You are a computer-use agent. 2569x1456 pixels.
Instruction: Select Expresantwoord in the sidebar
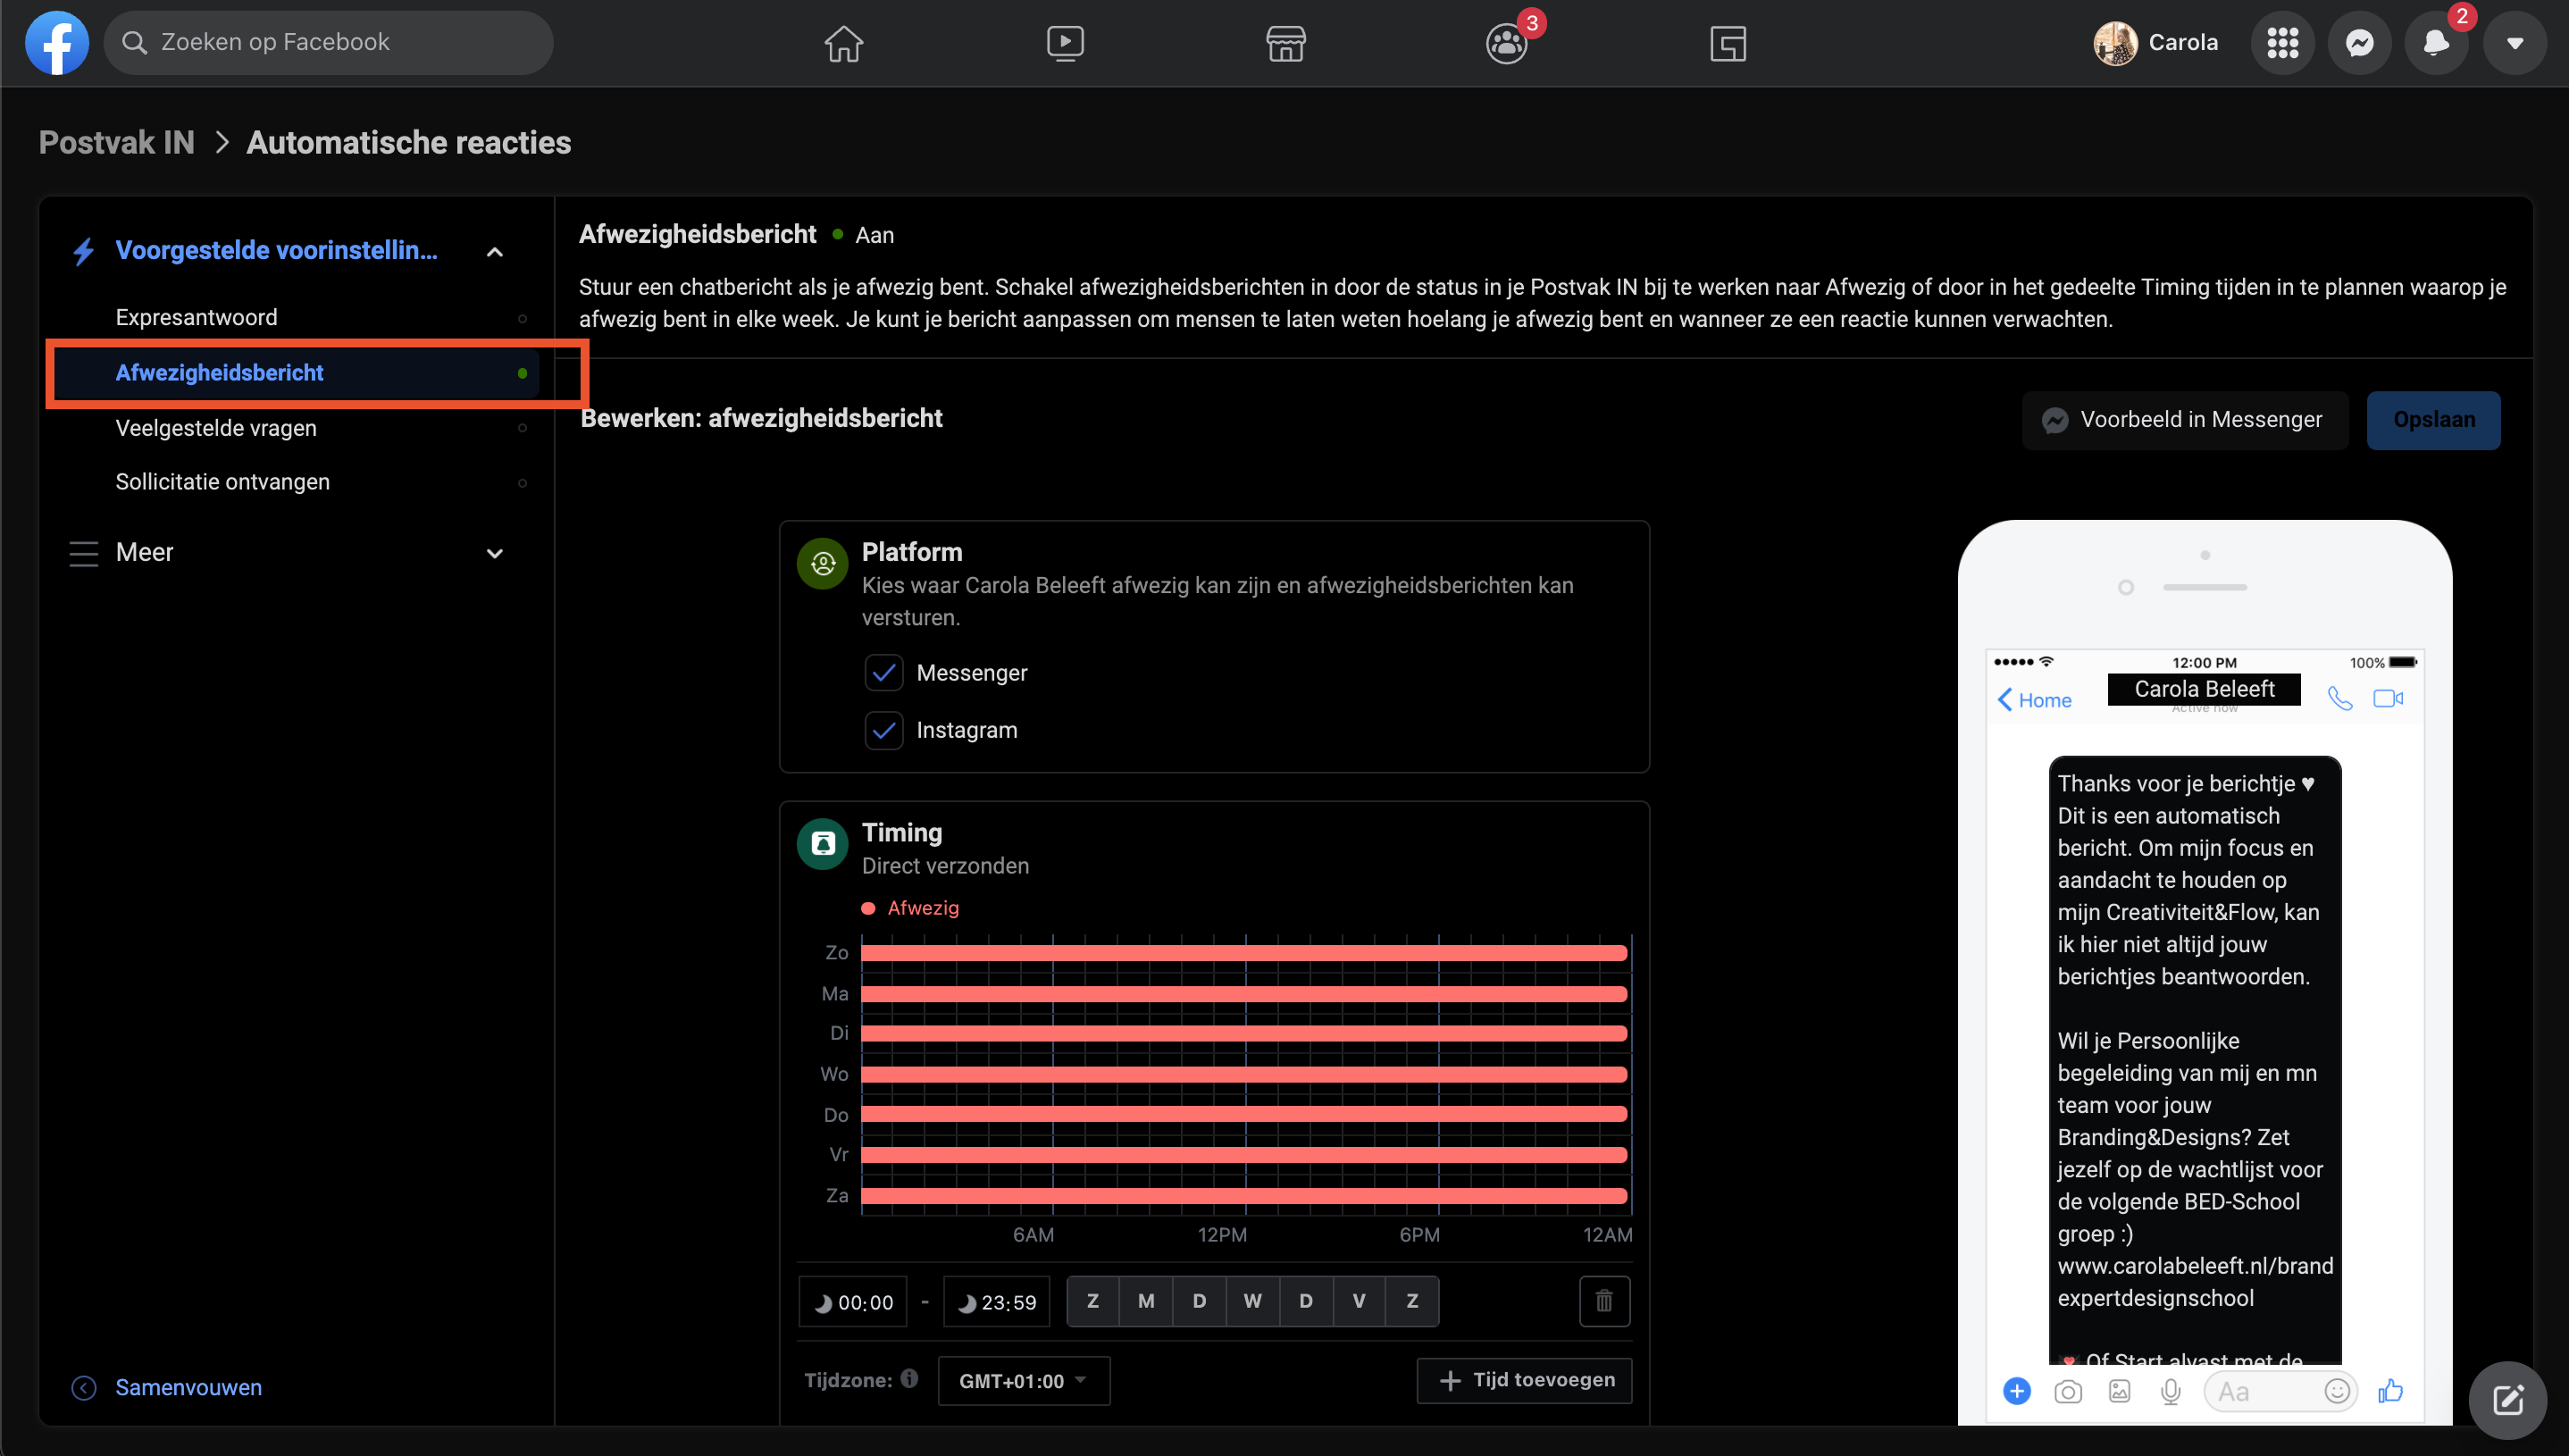[x=196, y=317]
